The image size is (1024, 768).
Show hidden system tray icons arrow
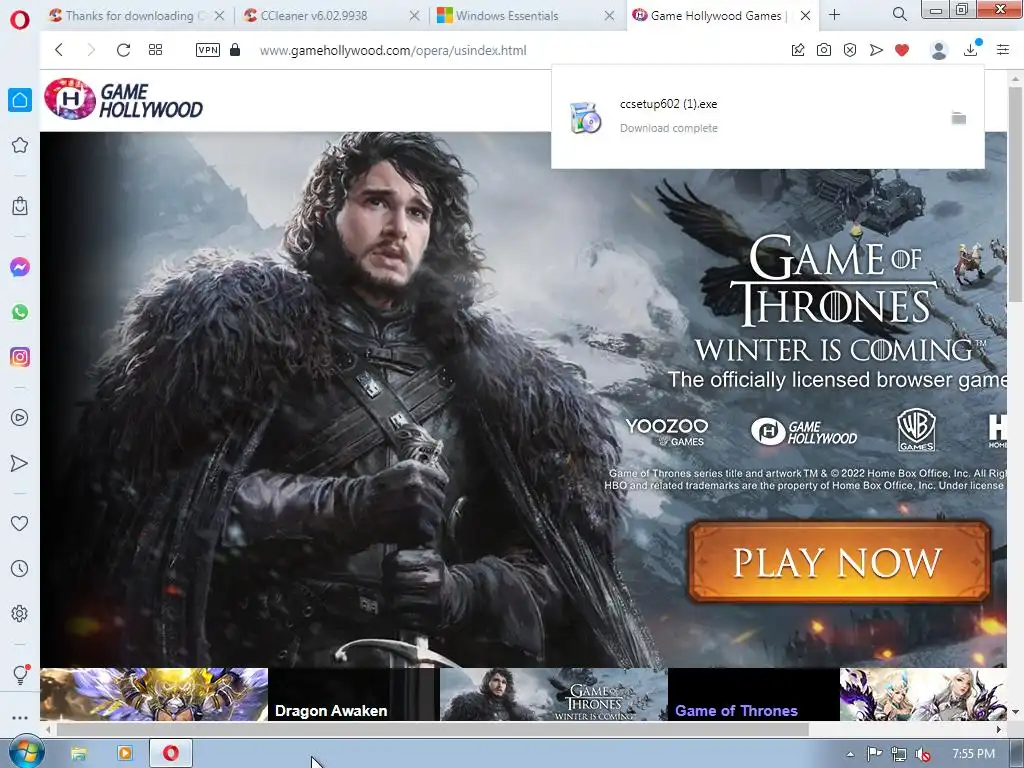[850, 754]
